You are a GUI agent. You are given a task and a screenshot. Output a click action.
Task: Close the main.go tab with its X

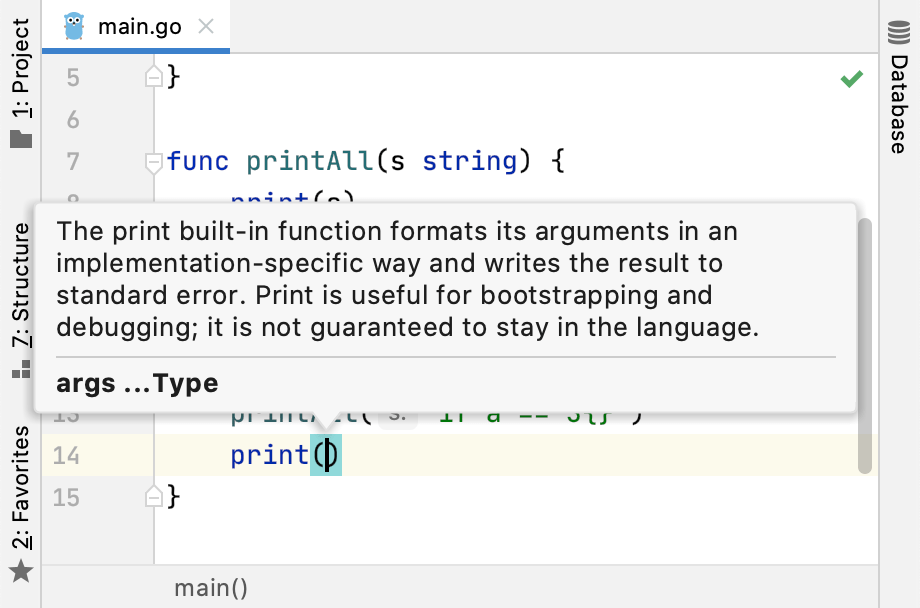click(x=206, y=27)
